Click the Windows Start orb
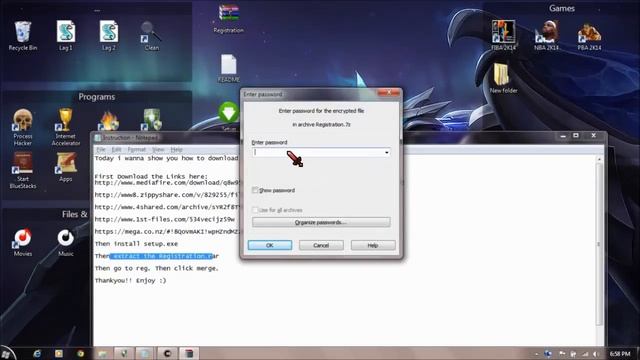The image size is (640, 360). [x=6, y=353]
